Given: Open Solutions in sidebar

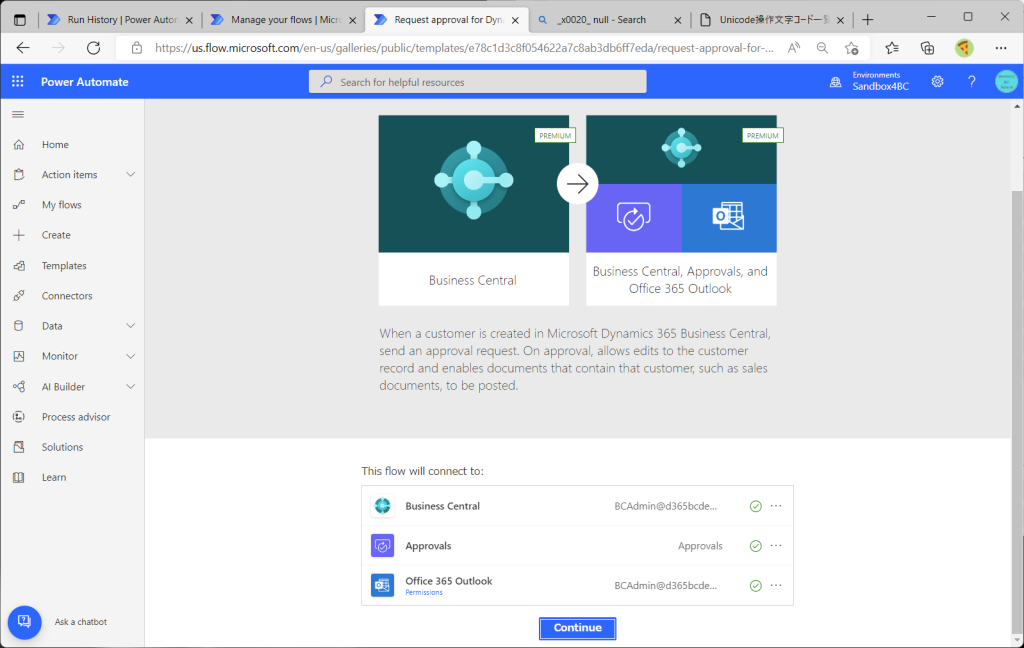Looking at the screenshot, I should (62, 447).
